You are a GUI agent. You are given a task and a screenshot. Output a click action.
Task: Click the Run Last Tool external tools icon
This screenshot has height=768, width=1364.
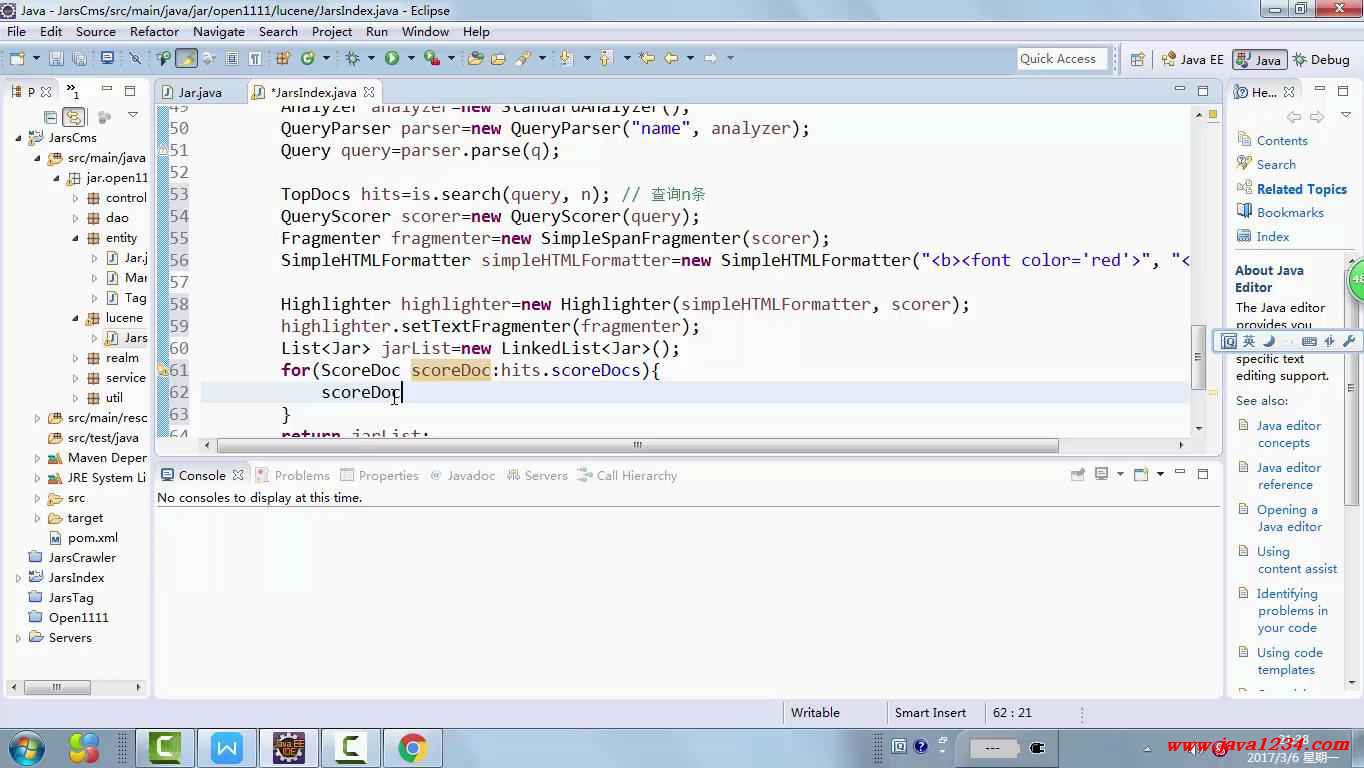pos(432,58)
